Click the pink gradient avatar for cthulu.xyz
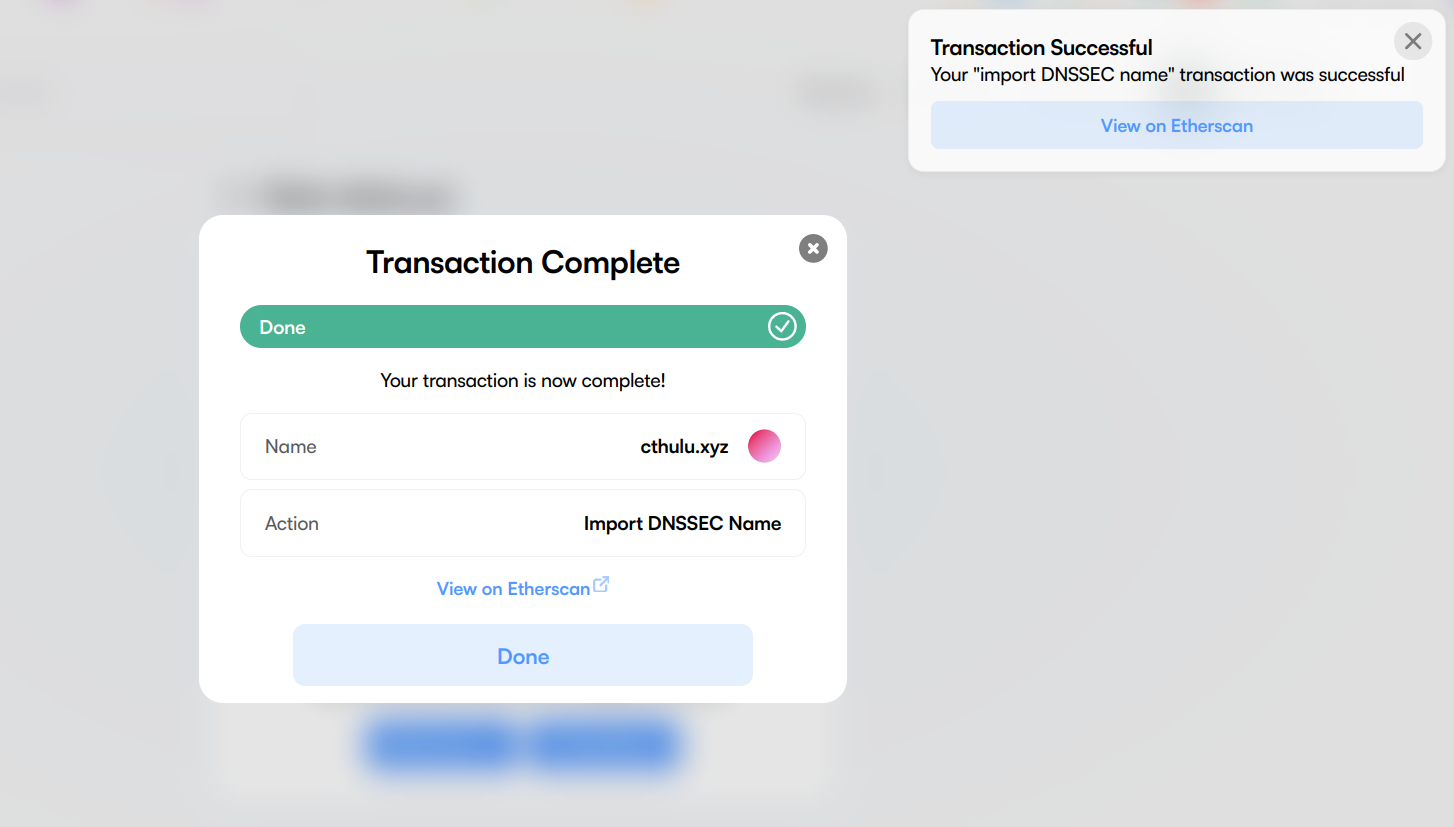 click(x=764, y=446)
